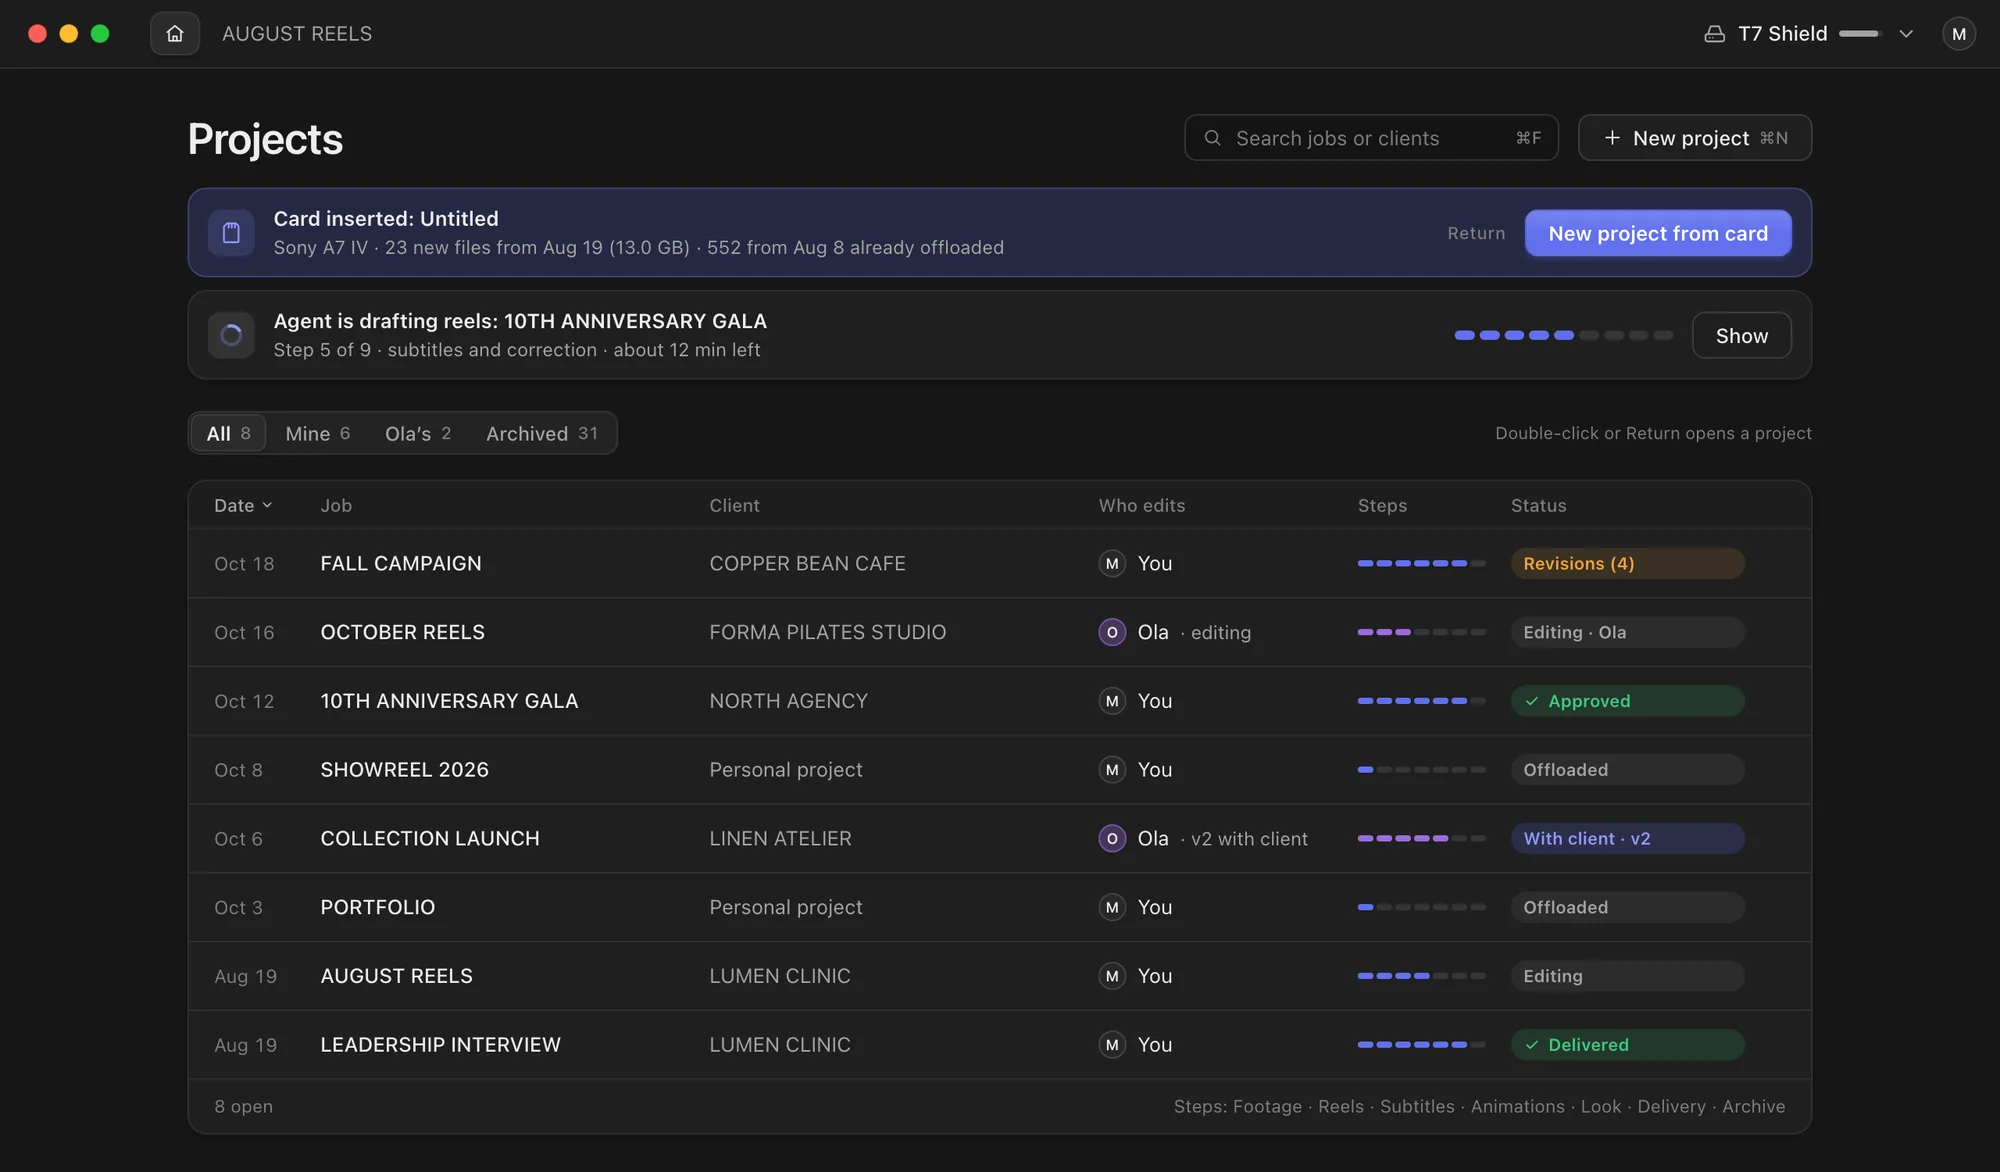2000x1172 pixels.
Task: Focus the Search jobs or clients field
Action: coord(1371,138)
